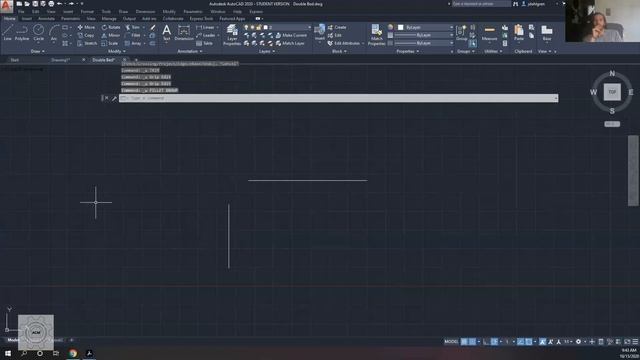640x360 pixels.
Task: Expand the Block panel
Action: pos(339,51)
